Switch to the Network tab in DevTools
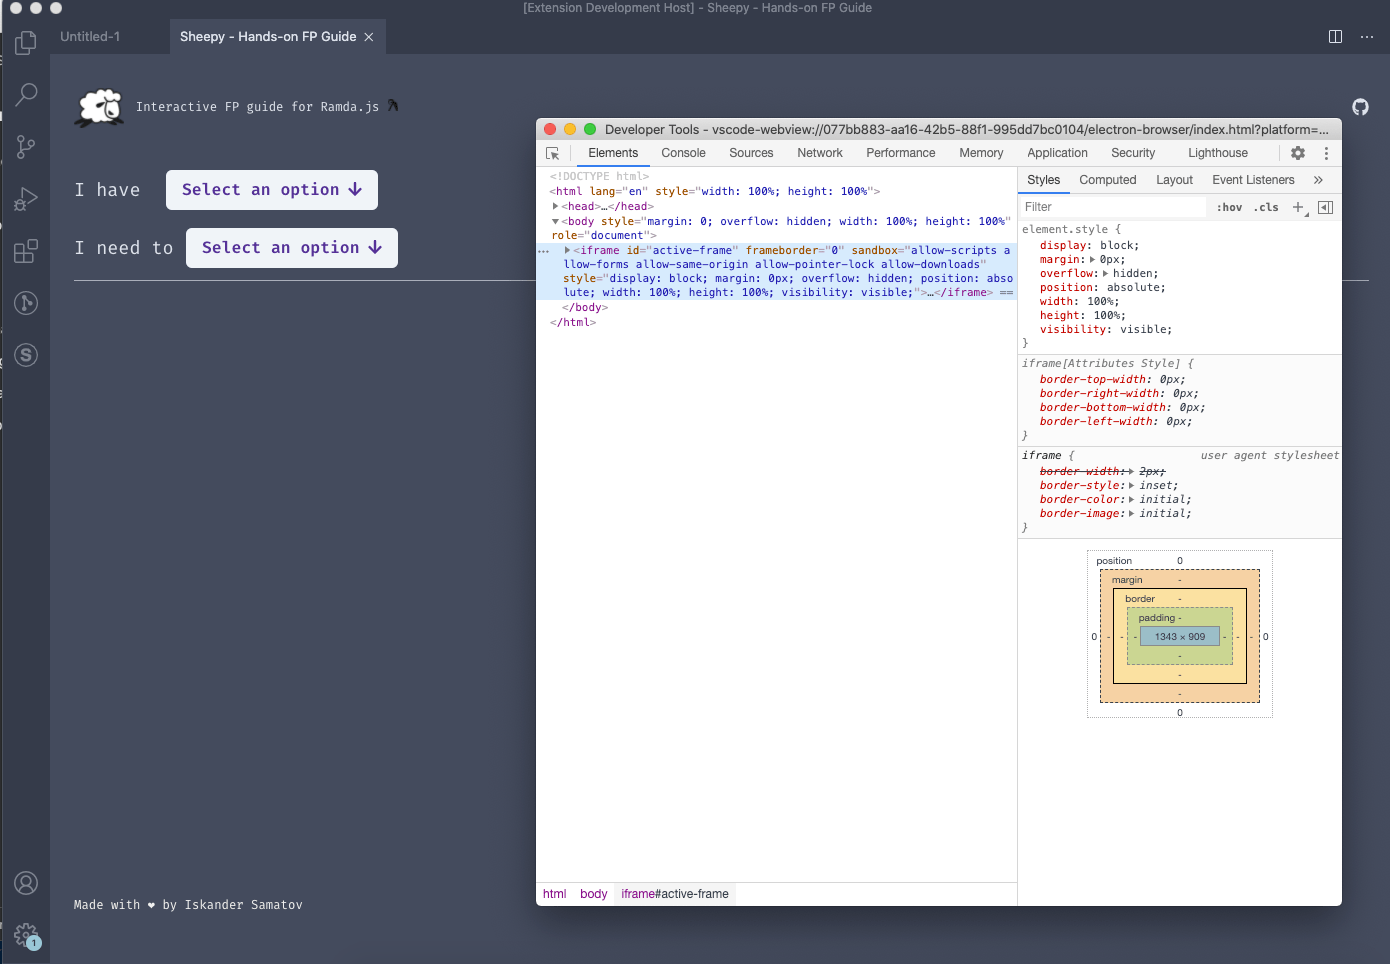The image size is (1390, 964). (820, 153)
